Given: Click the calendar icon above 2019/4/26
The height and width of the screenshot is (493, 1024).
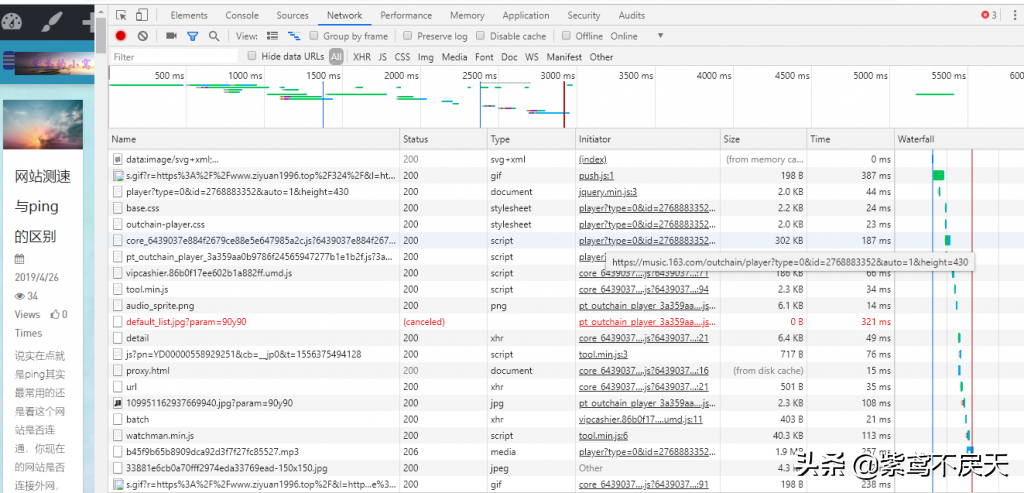Looking at the screenshot, I should point(19,259).
